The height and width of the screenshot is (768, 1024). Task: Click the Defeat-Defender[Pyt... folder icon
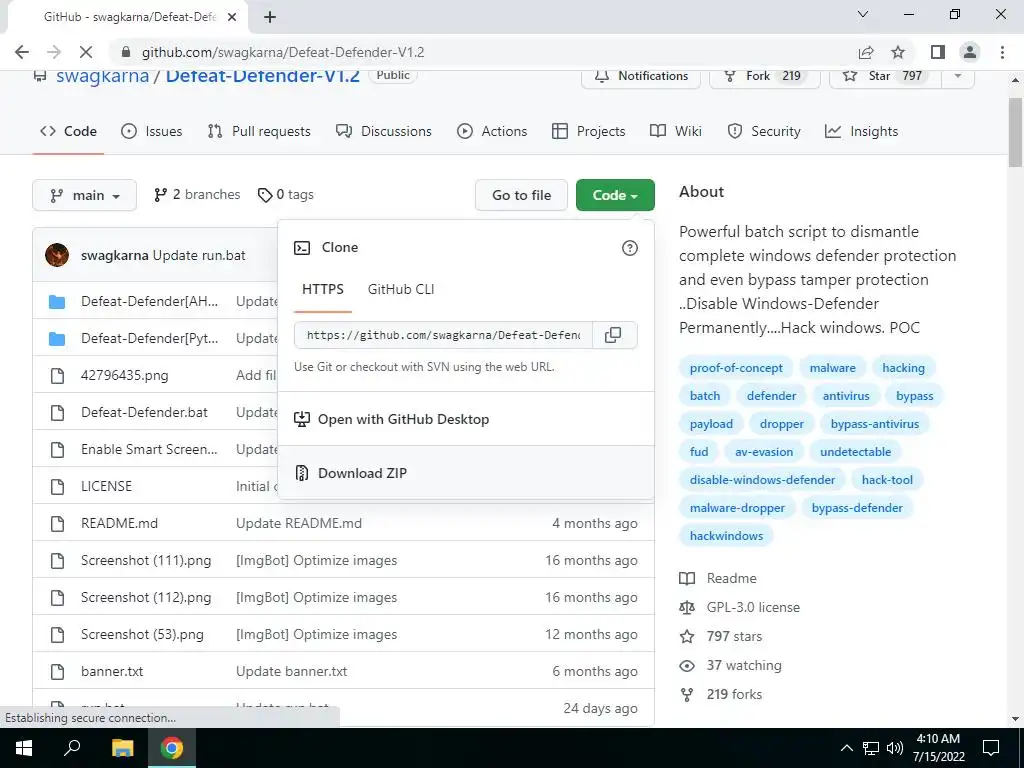[x=57, y=339]
